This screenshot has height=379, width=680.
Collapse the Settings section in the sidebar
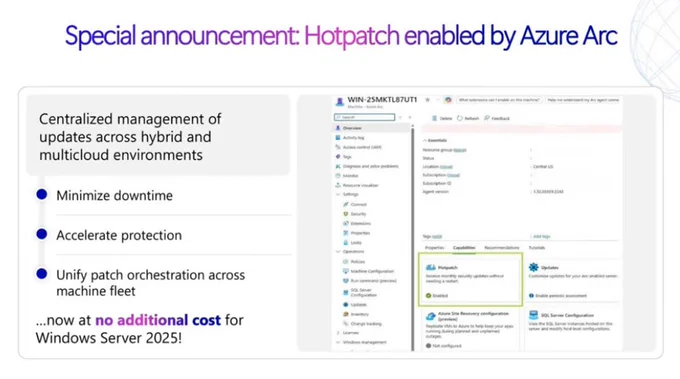338,194
